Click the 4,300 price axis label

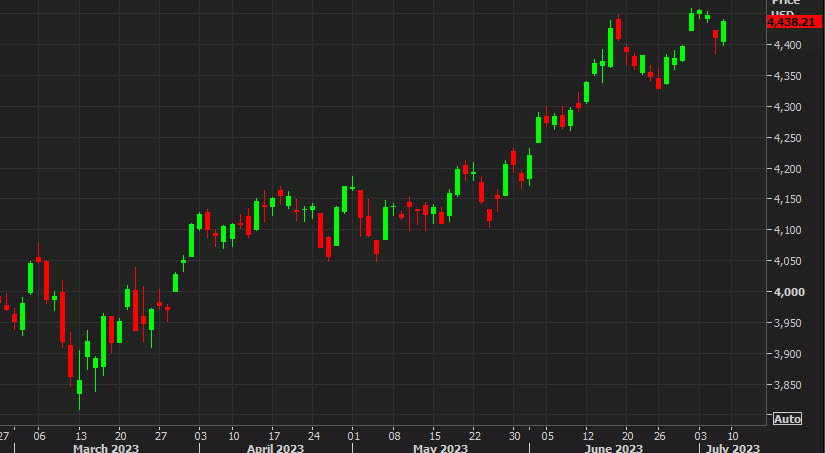click(787, 107)
